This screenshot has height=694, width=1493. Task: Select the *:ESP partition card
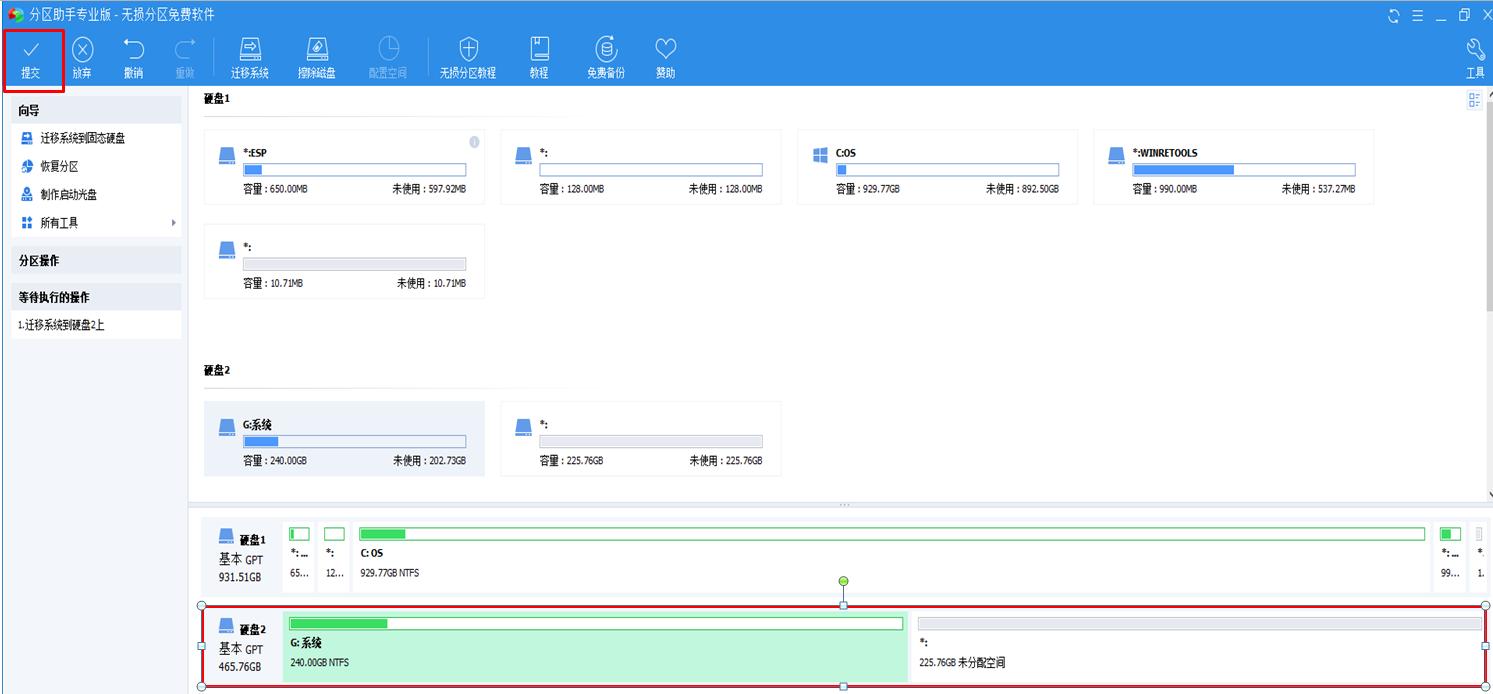(344, 167)
